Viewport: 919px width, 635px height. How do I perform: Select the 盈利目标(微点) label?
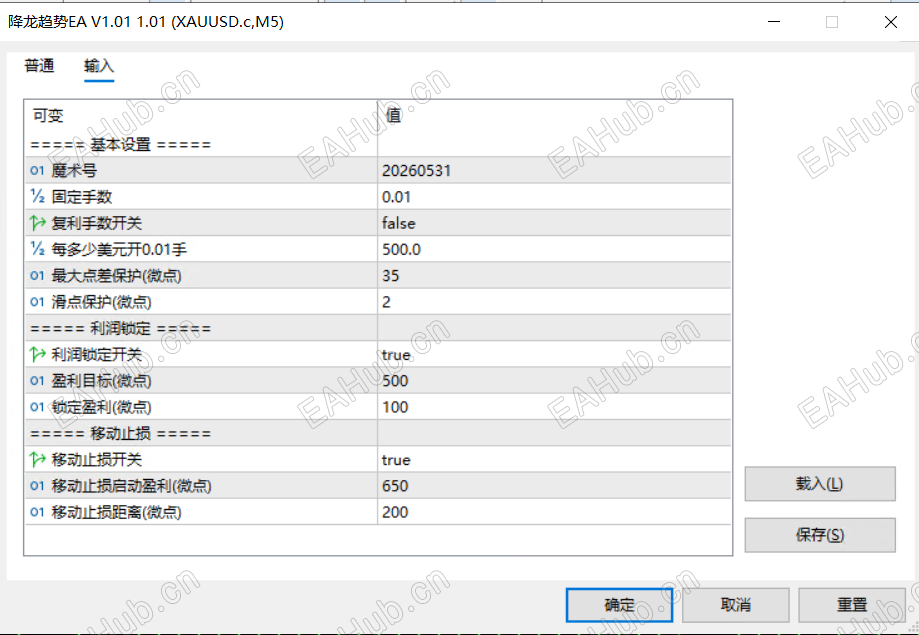click(x=101, y=381)
